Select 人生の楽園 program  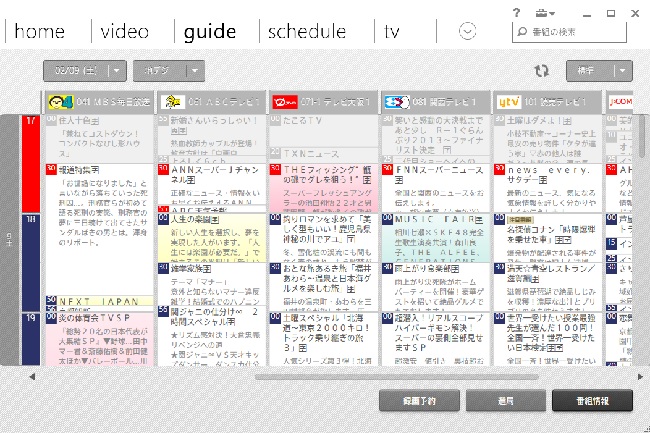pyautogui.click(x=212, y=238)
